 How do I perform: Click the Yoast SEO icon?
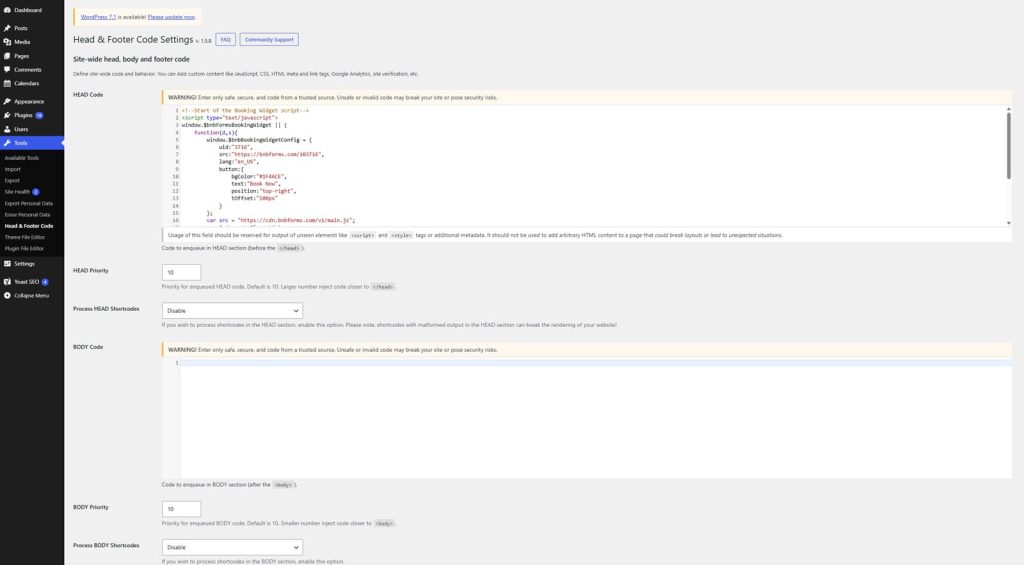(7, 282)
